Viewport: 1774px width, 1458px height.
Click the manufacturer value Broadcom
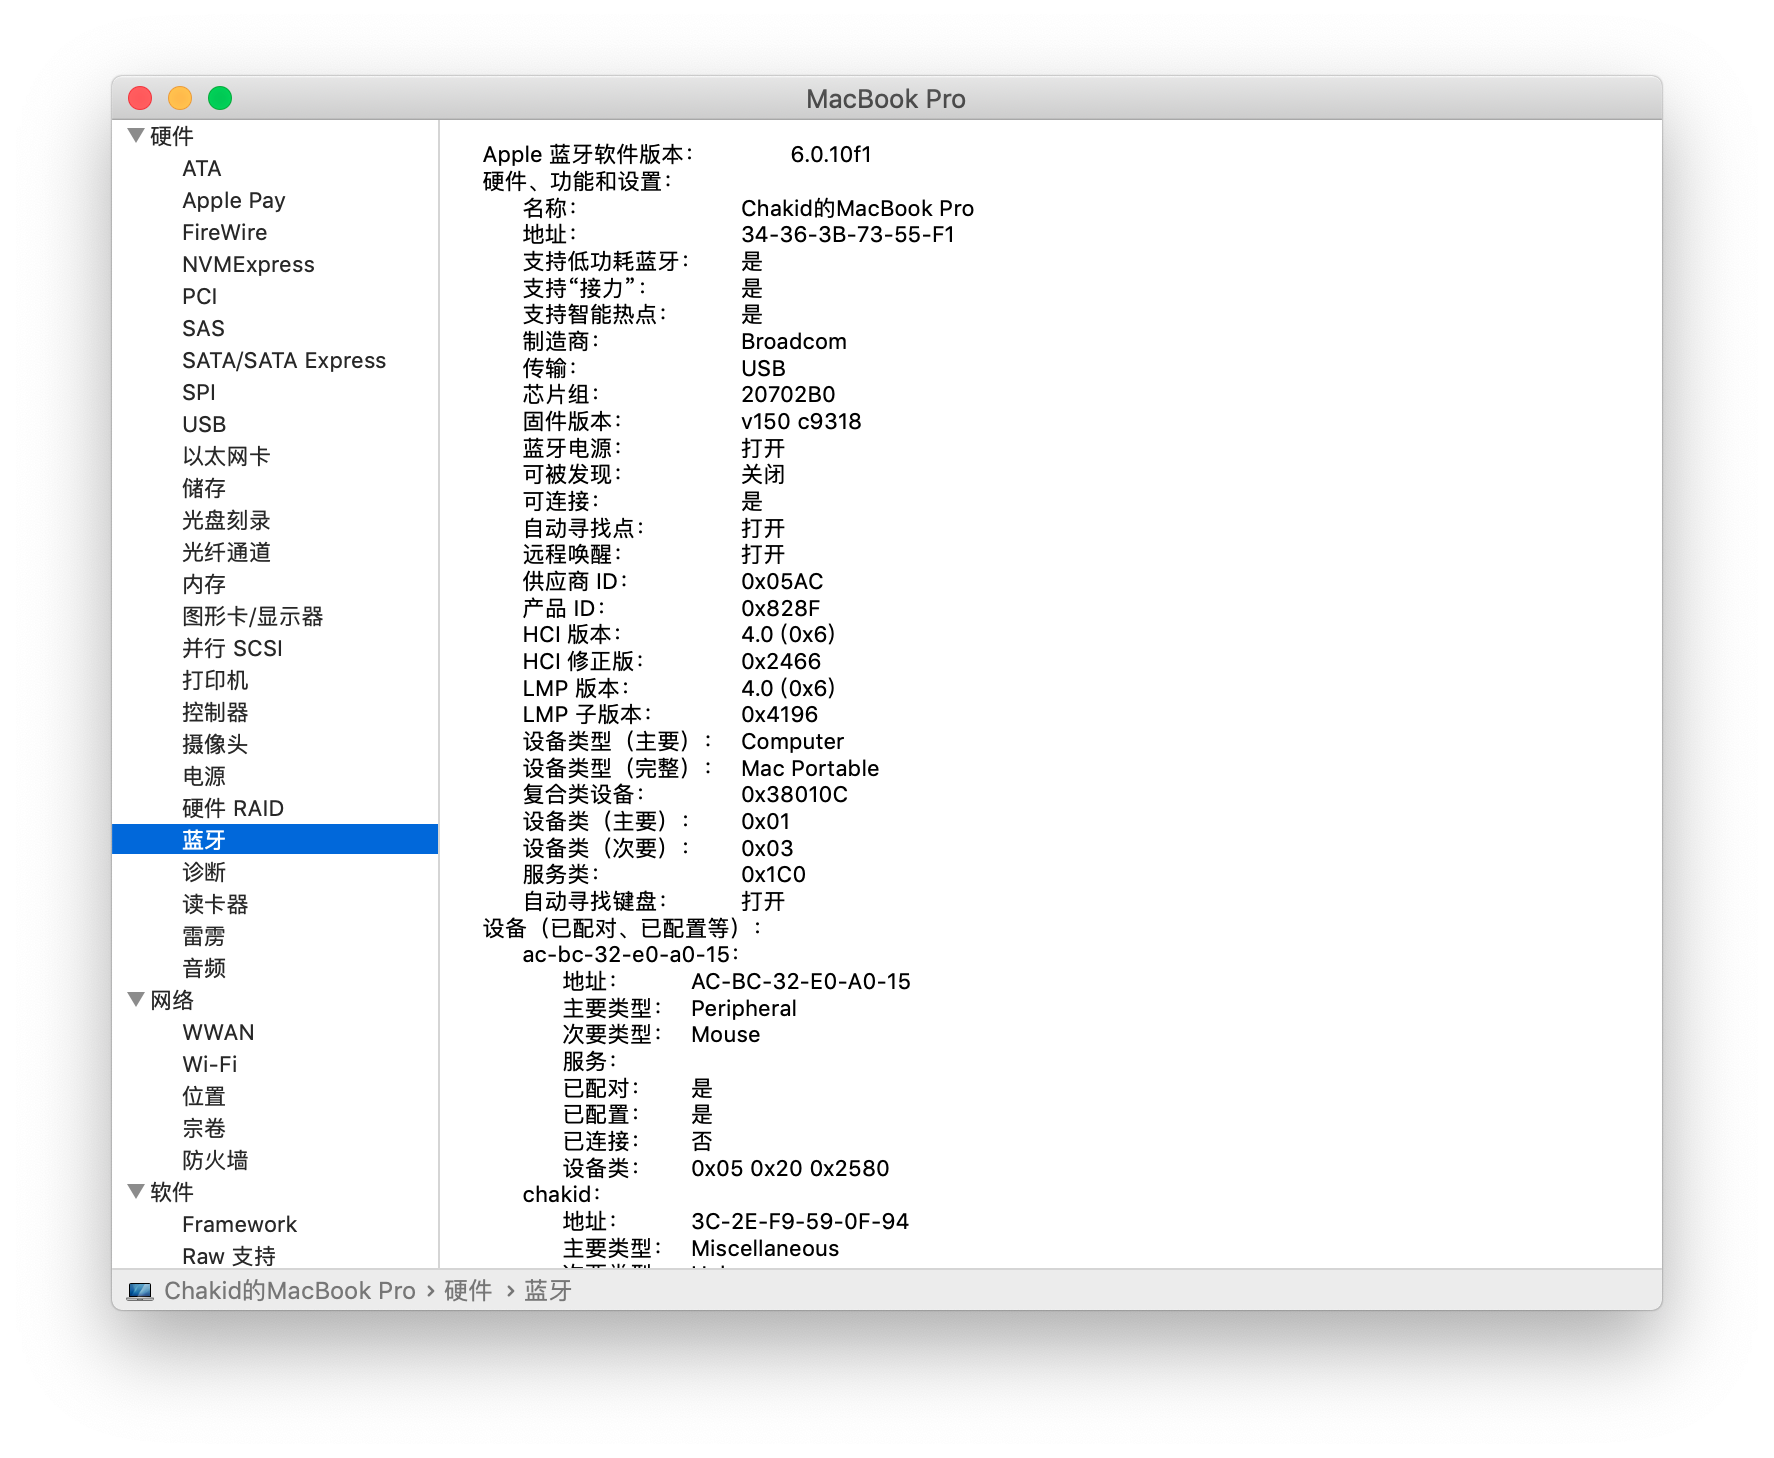coord(794,341)
